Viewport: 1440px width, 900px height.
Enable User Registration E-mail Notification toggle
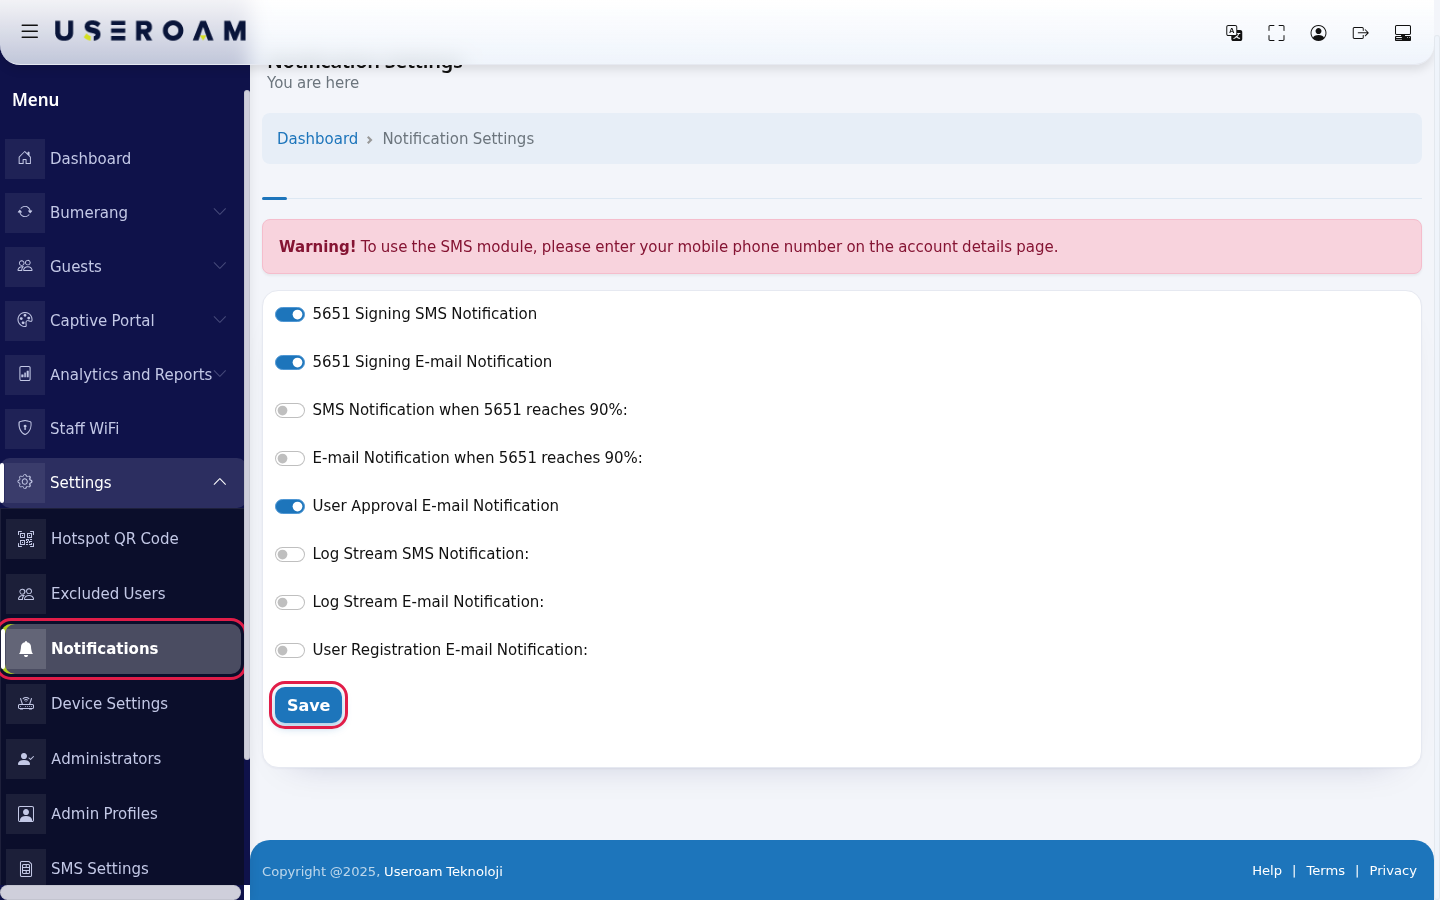[x=290, y=650]
